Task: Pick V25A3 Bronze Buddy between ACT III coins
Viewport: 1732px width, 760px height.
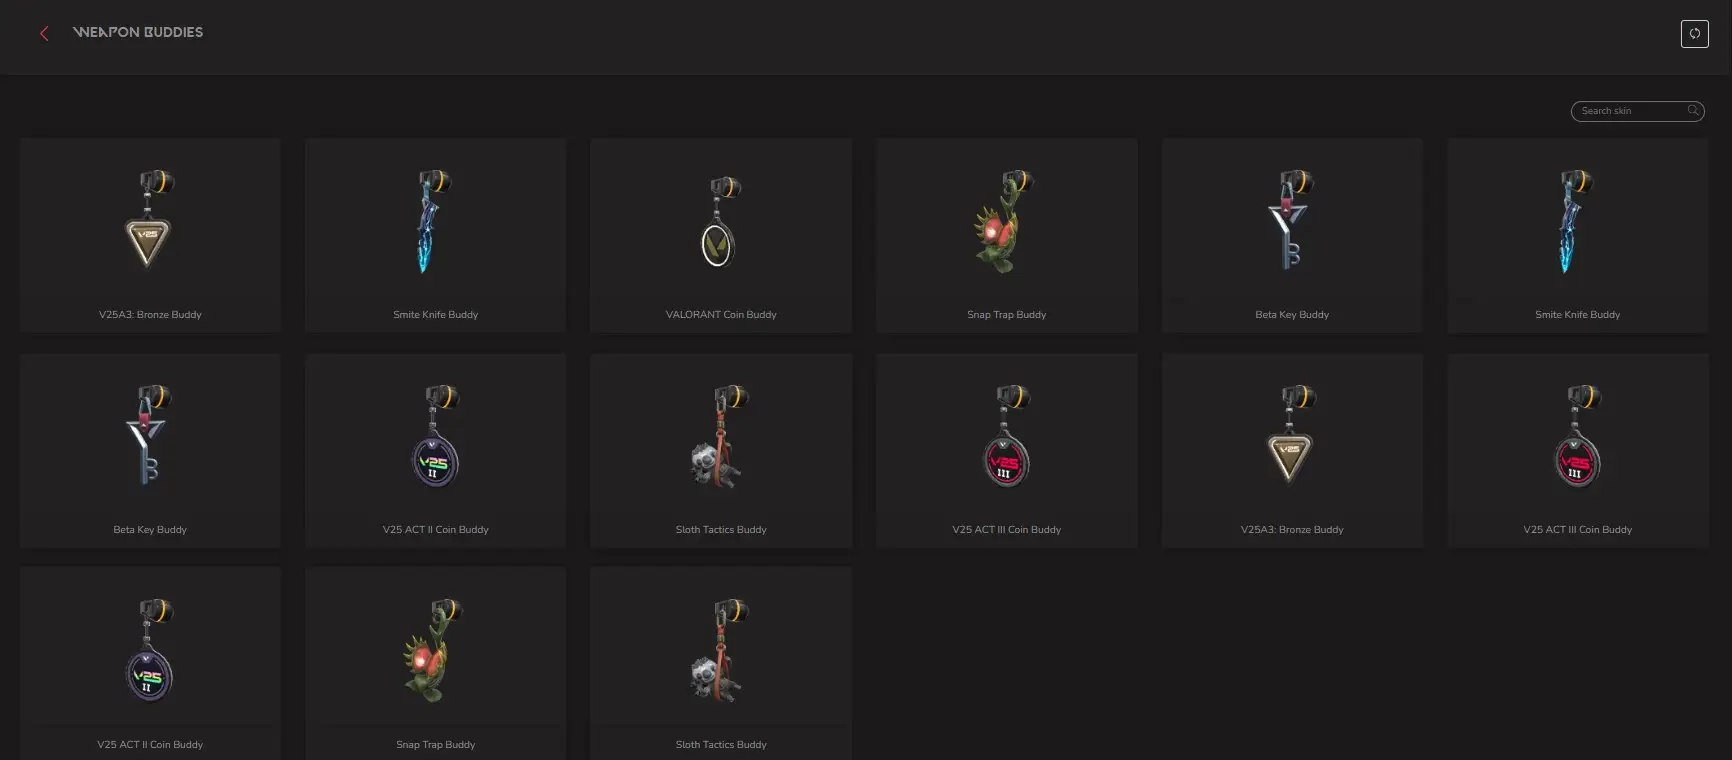Action: [1292, 450]
